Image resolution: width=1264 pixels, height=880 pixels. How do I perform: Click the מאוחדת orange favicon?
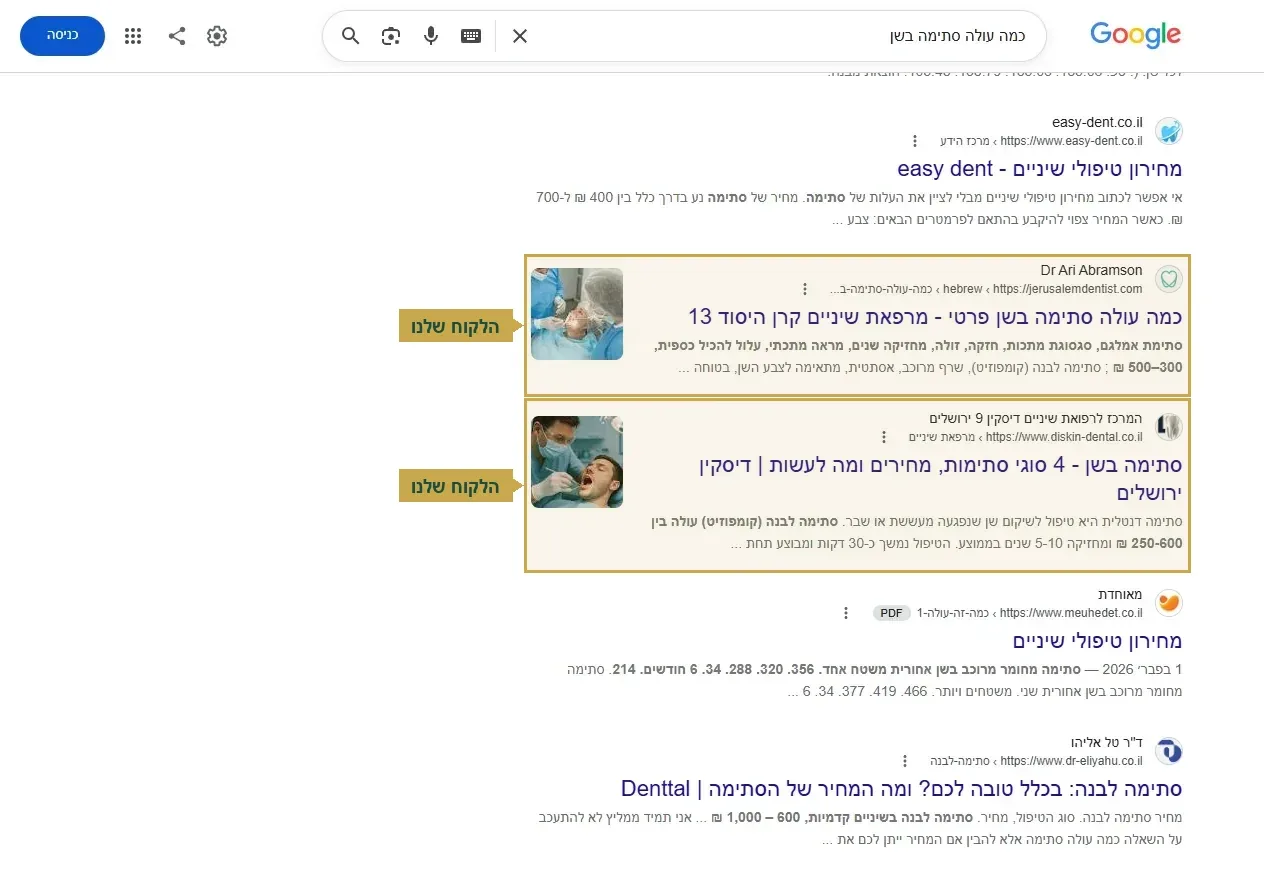pos(1168,603)
